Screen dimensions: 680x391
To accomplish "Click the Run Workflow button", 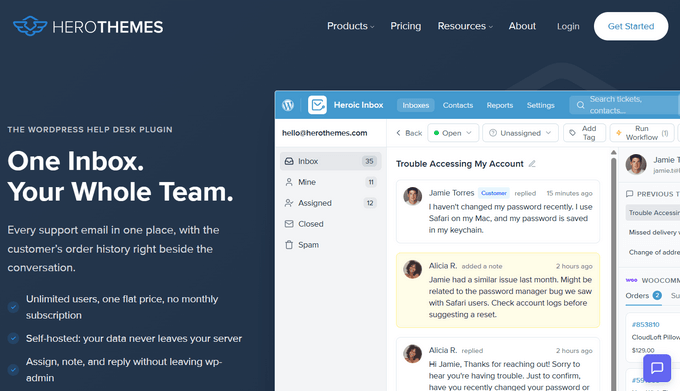I will pos(642,133).
